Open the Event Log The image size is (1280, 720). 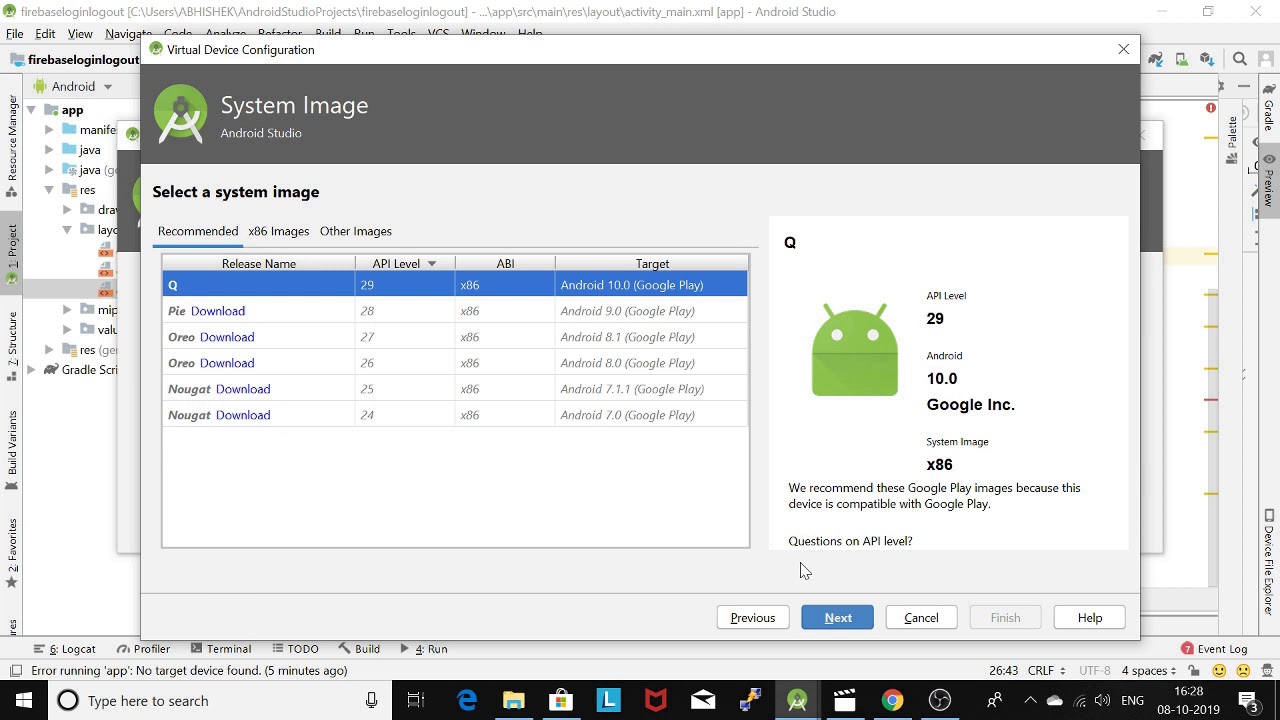point(1214,649)
